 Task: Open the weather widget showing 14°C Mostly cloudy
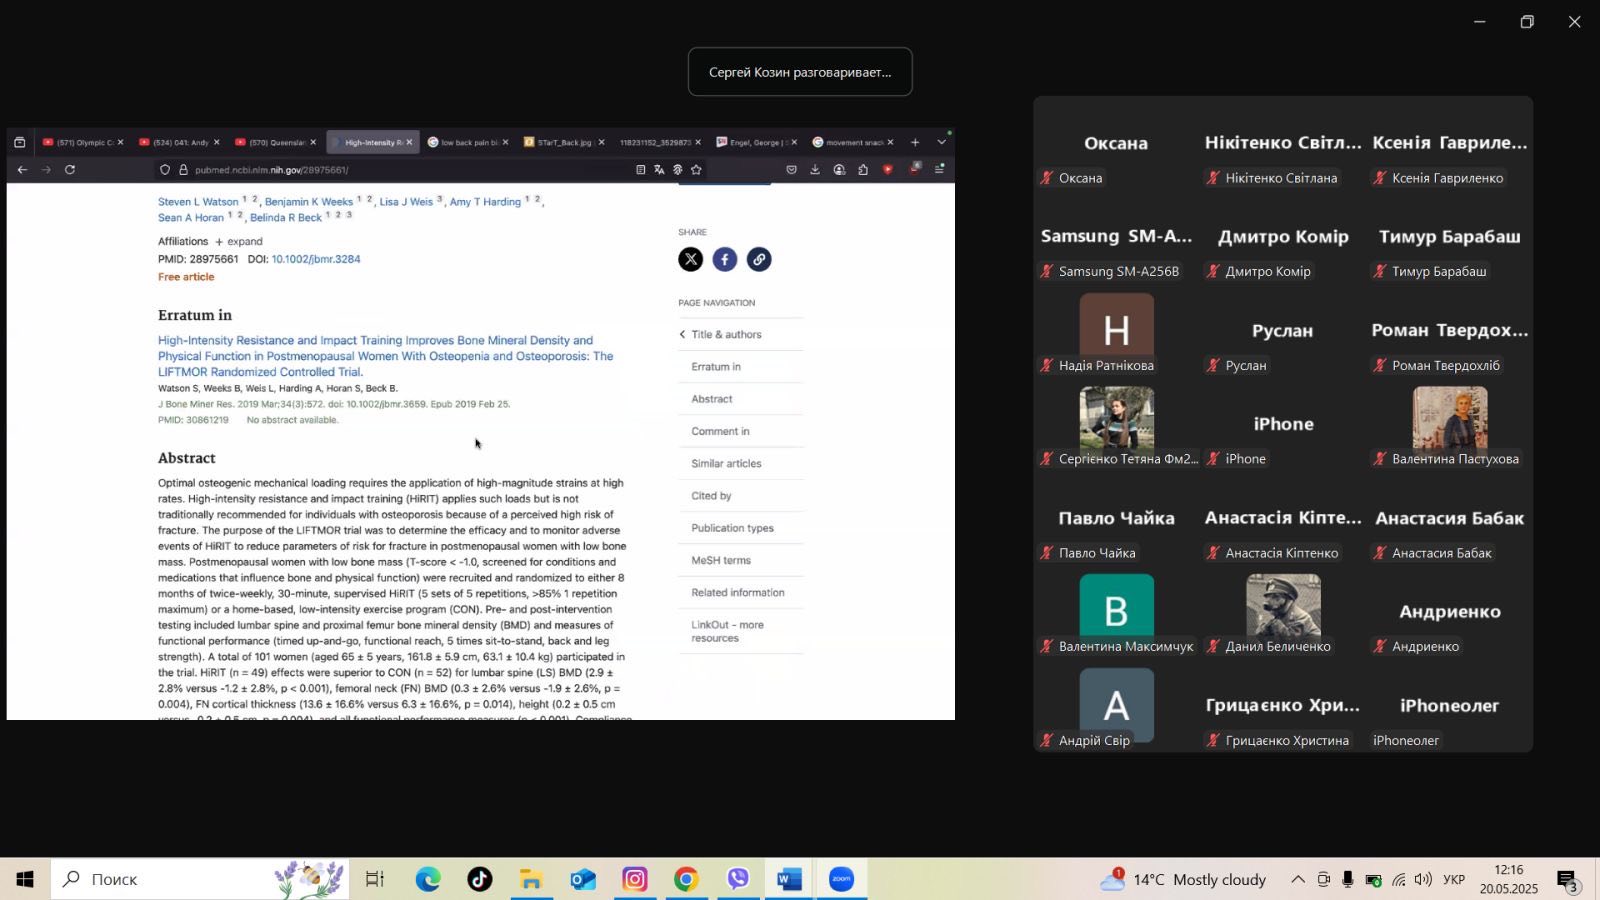1183,879
